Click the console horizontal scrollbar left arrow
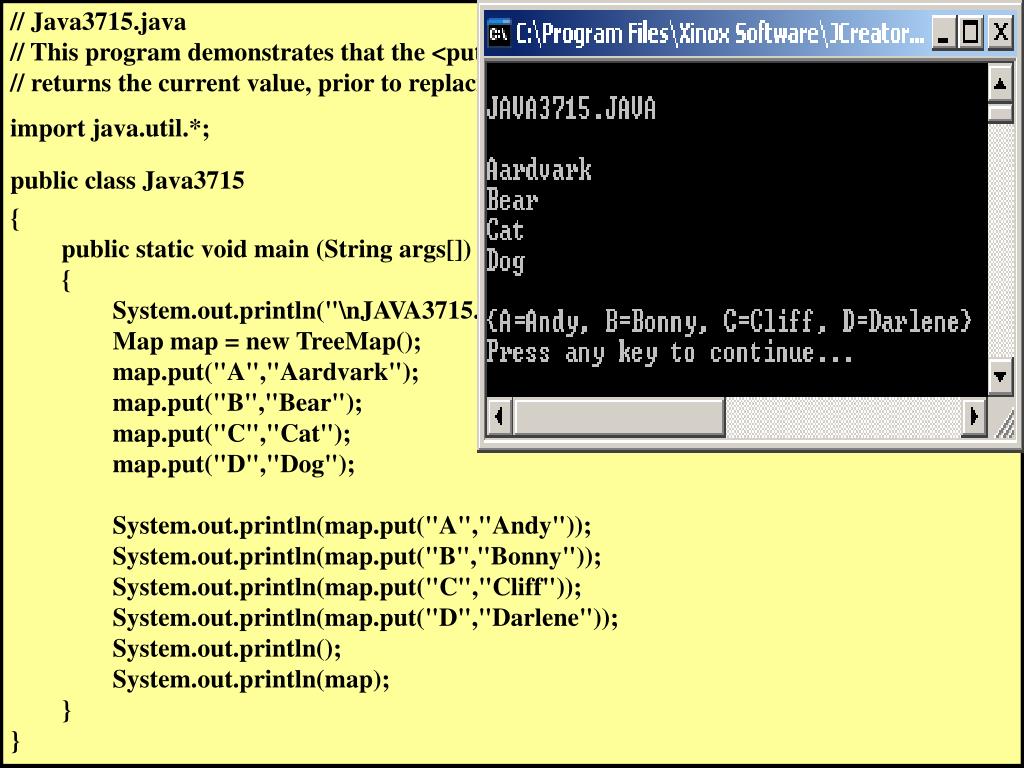Viewport: 1024px width, 768px height. 500,416
